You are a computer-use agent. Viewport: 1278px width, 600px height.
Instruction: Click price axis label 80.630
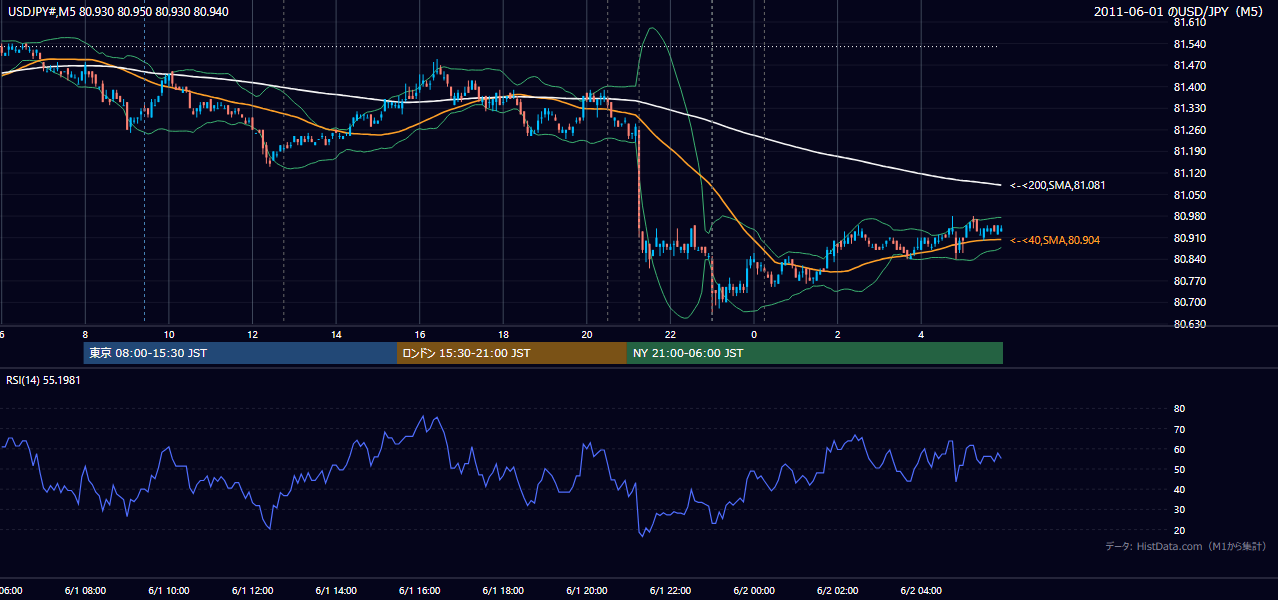pyautogui.click(x=1189, y=324)
